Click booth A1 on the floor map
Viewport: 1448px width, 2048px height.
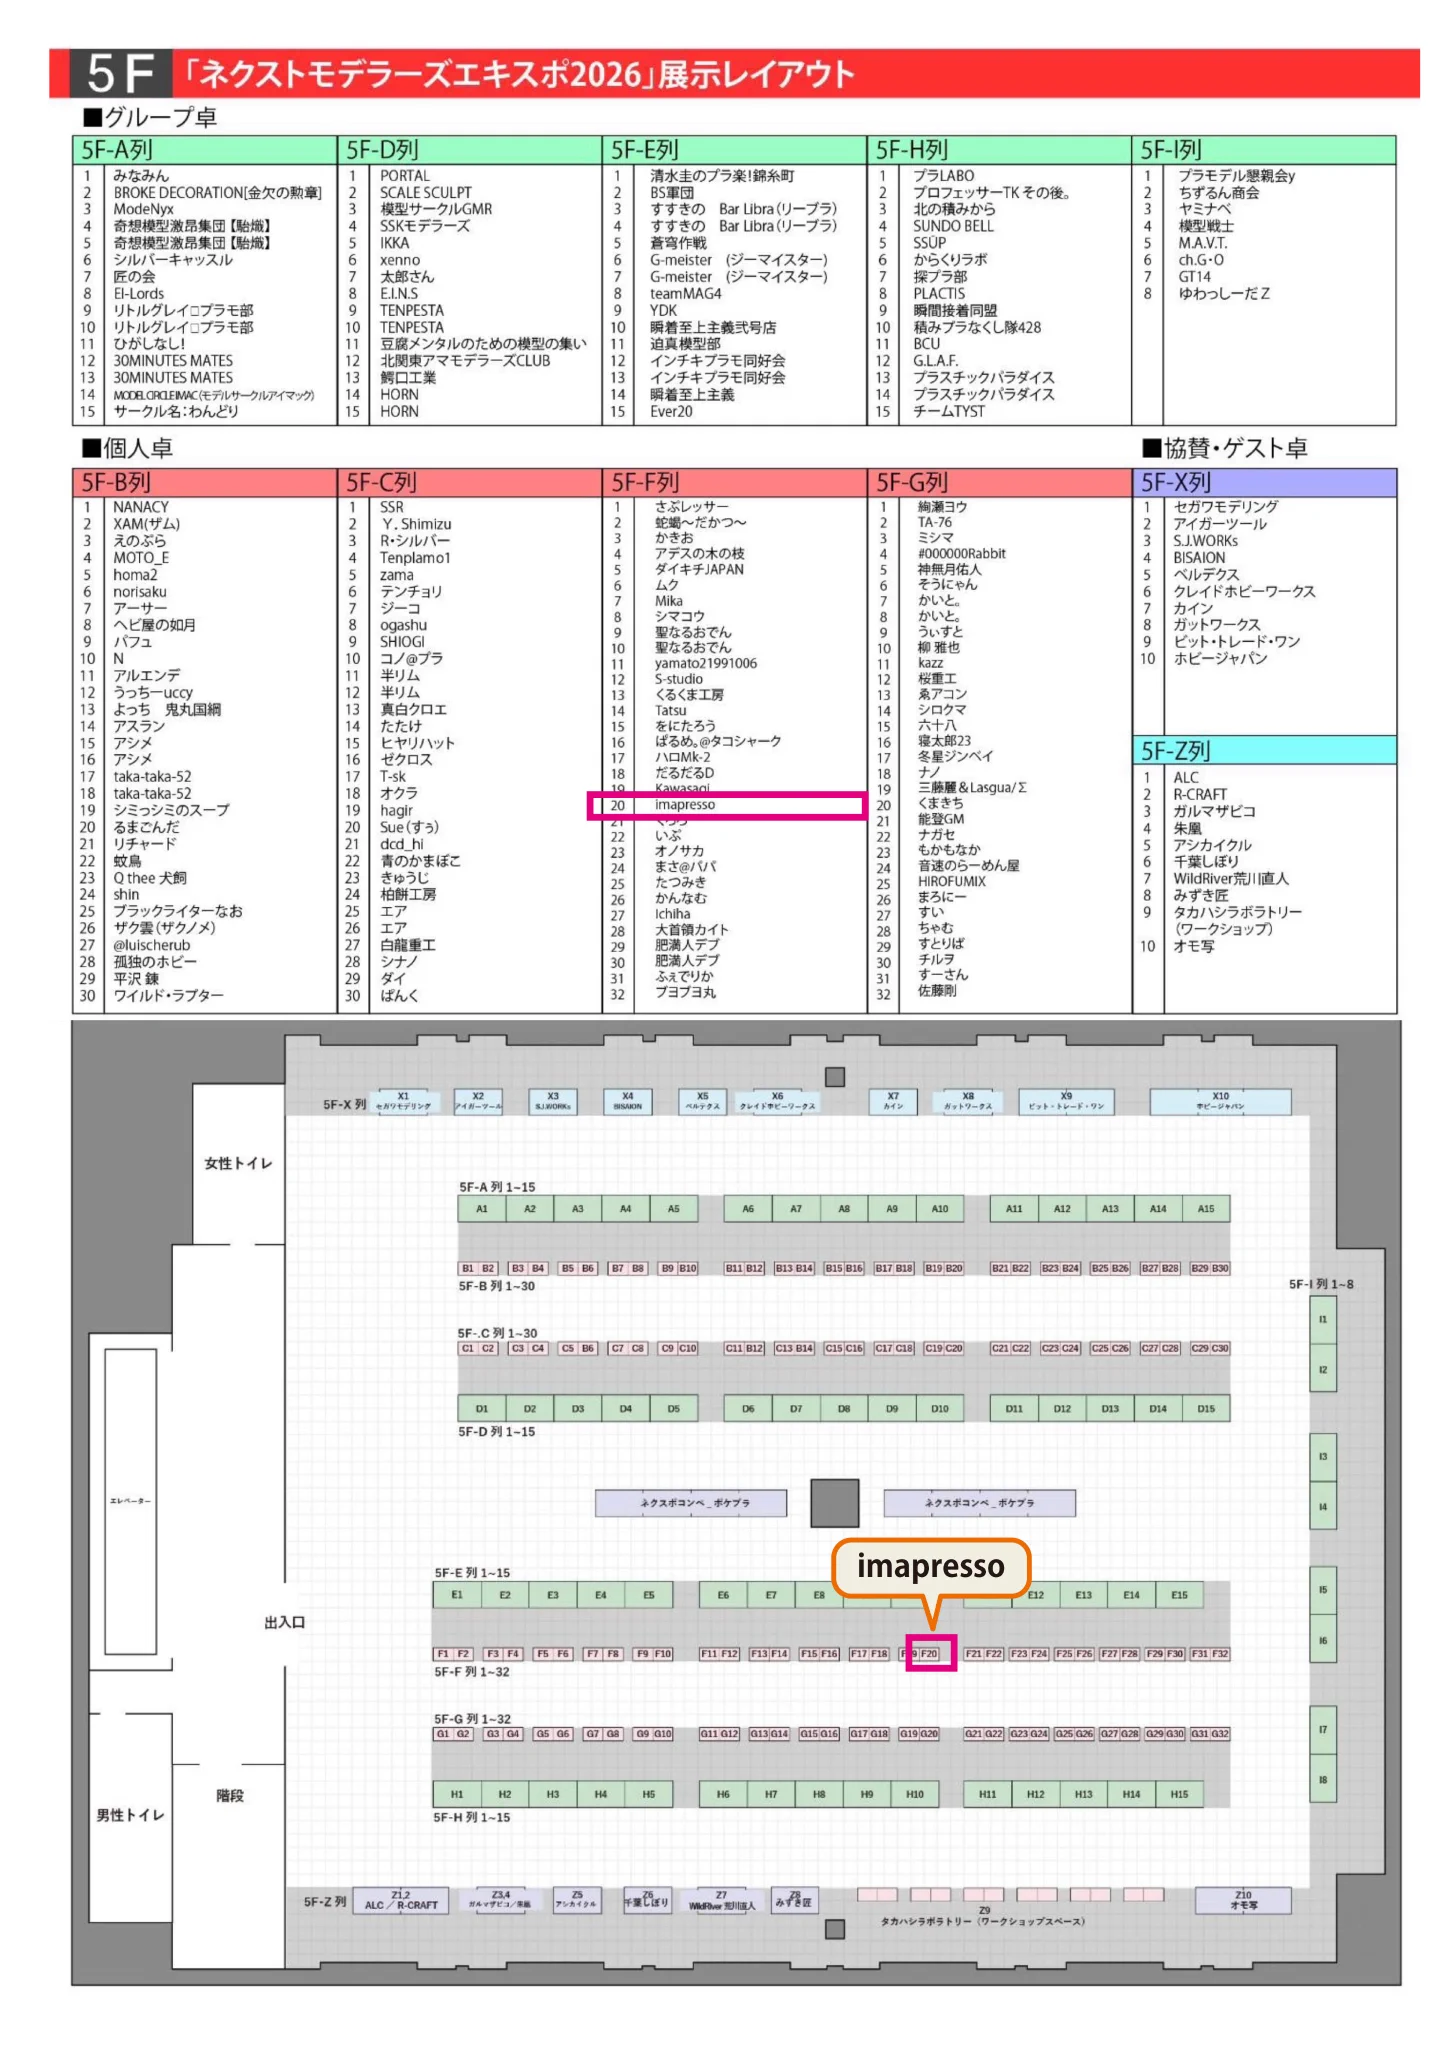[x=482, y=1209]
